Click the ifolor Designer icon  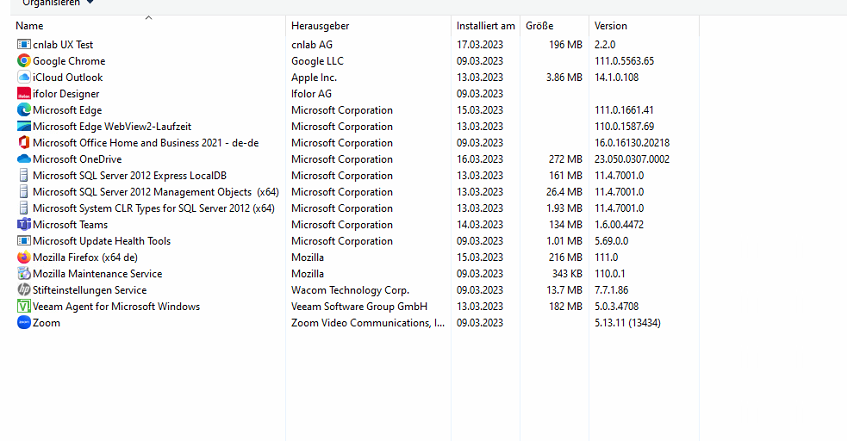tap(24, 94)
